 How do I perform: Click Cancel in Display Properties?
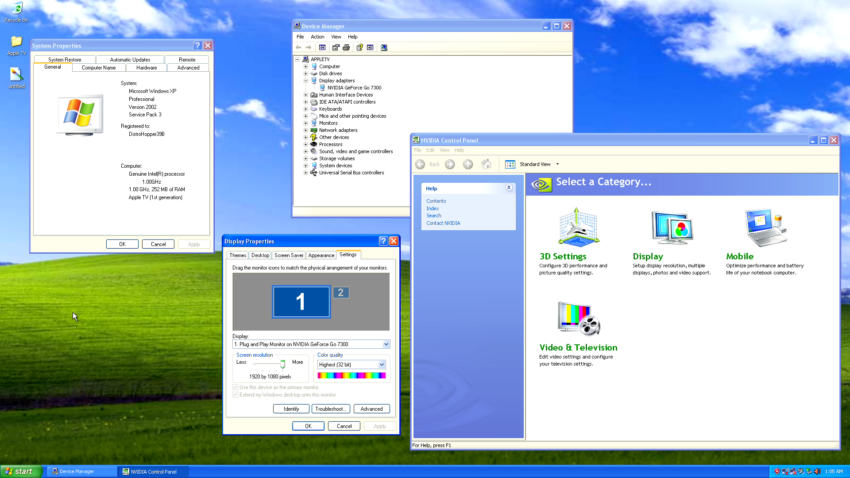coord(344,427)
